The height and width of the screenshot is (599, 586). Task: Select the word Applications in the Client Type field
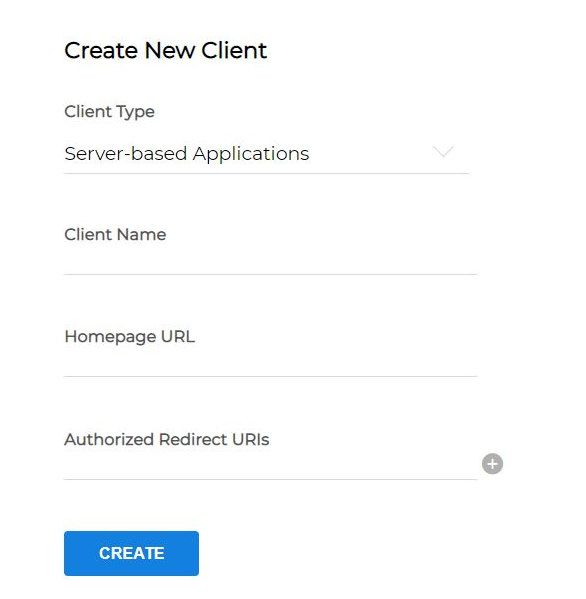tap(251, 155)
